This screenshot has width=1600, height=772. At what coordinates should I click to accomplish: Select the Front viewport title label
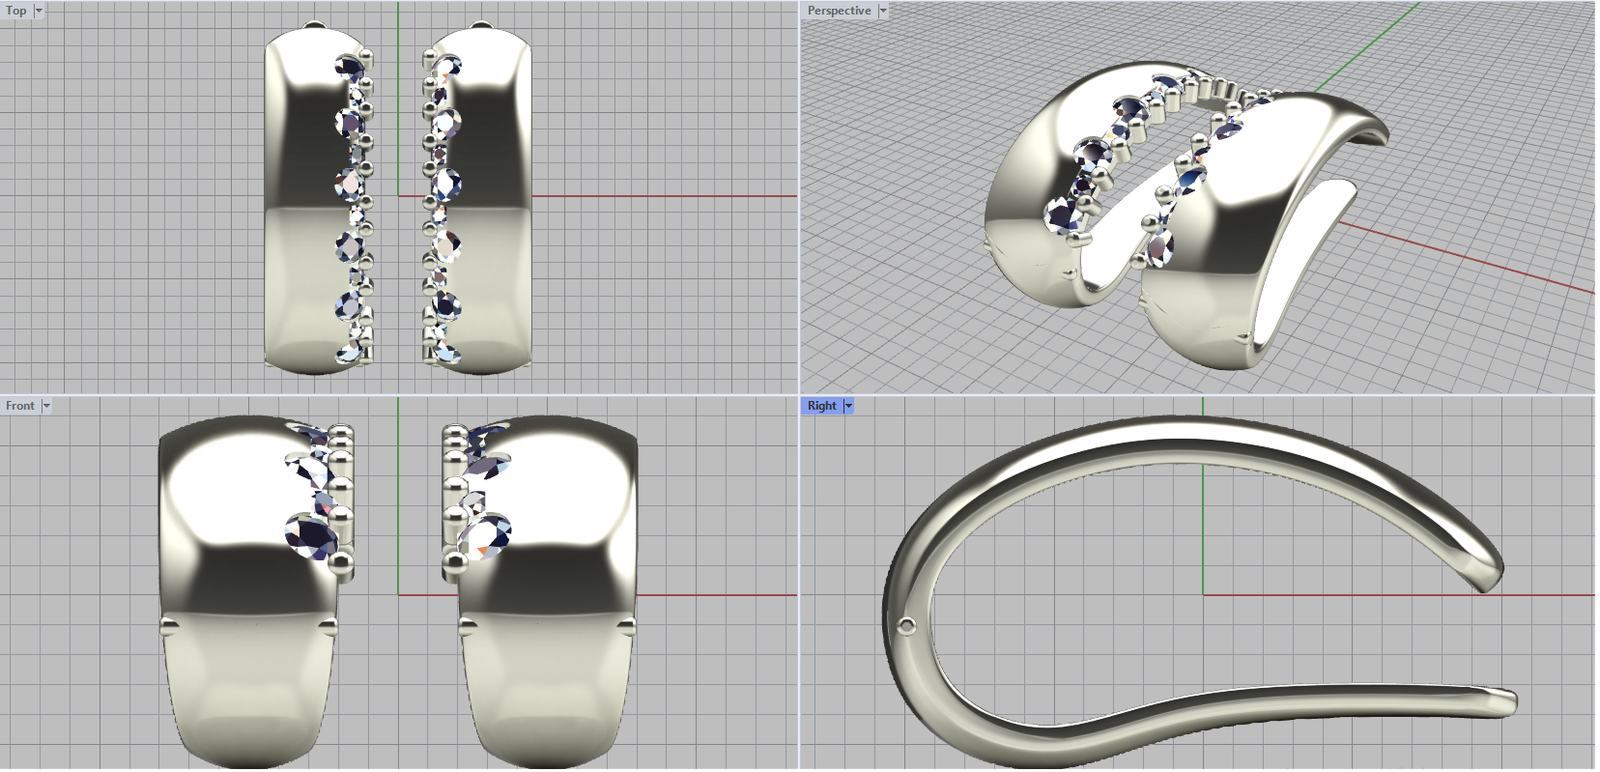(x=19, y=406)
